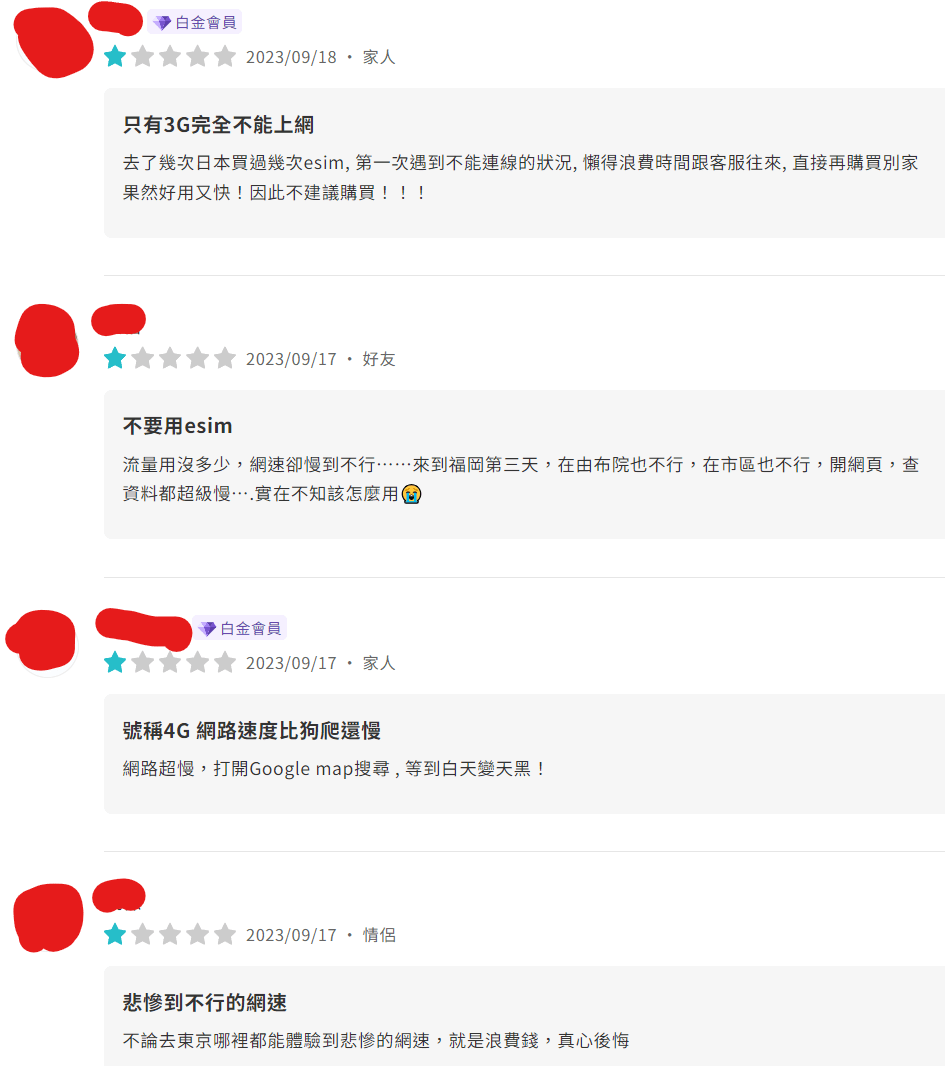This screenshot has width=945, height=1066.
Task: Click the fifth star of the 好友 review
Action: click(225, 358)
